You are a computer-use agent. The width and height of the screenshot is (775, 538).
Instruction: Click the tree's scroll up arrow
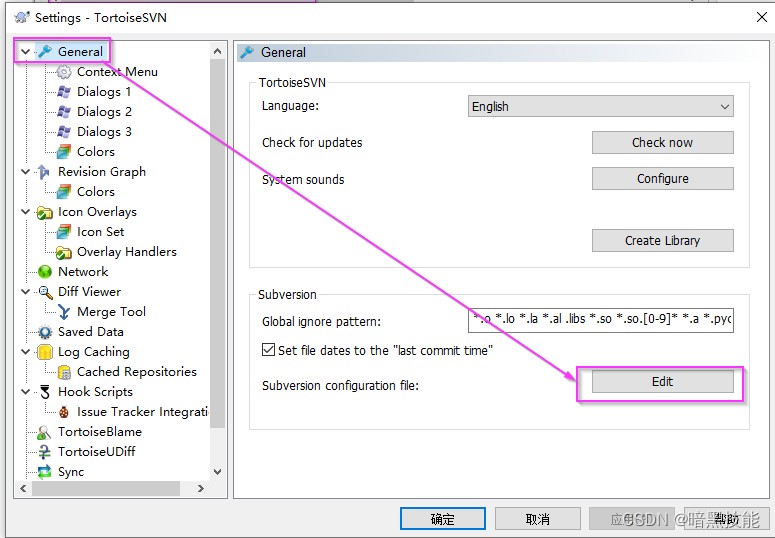(217, 51)
